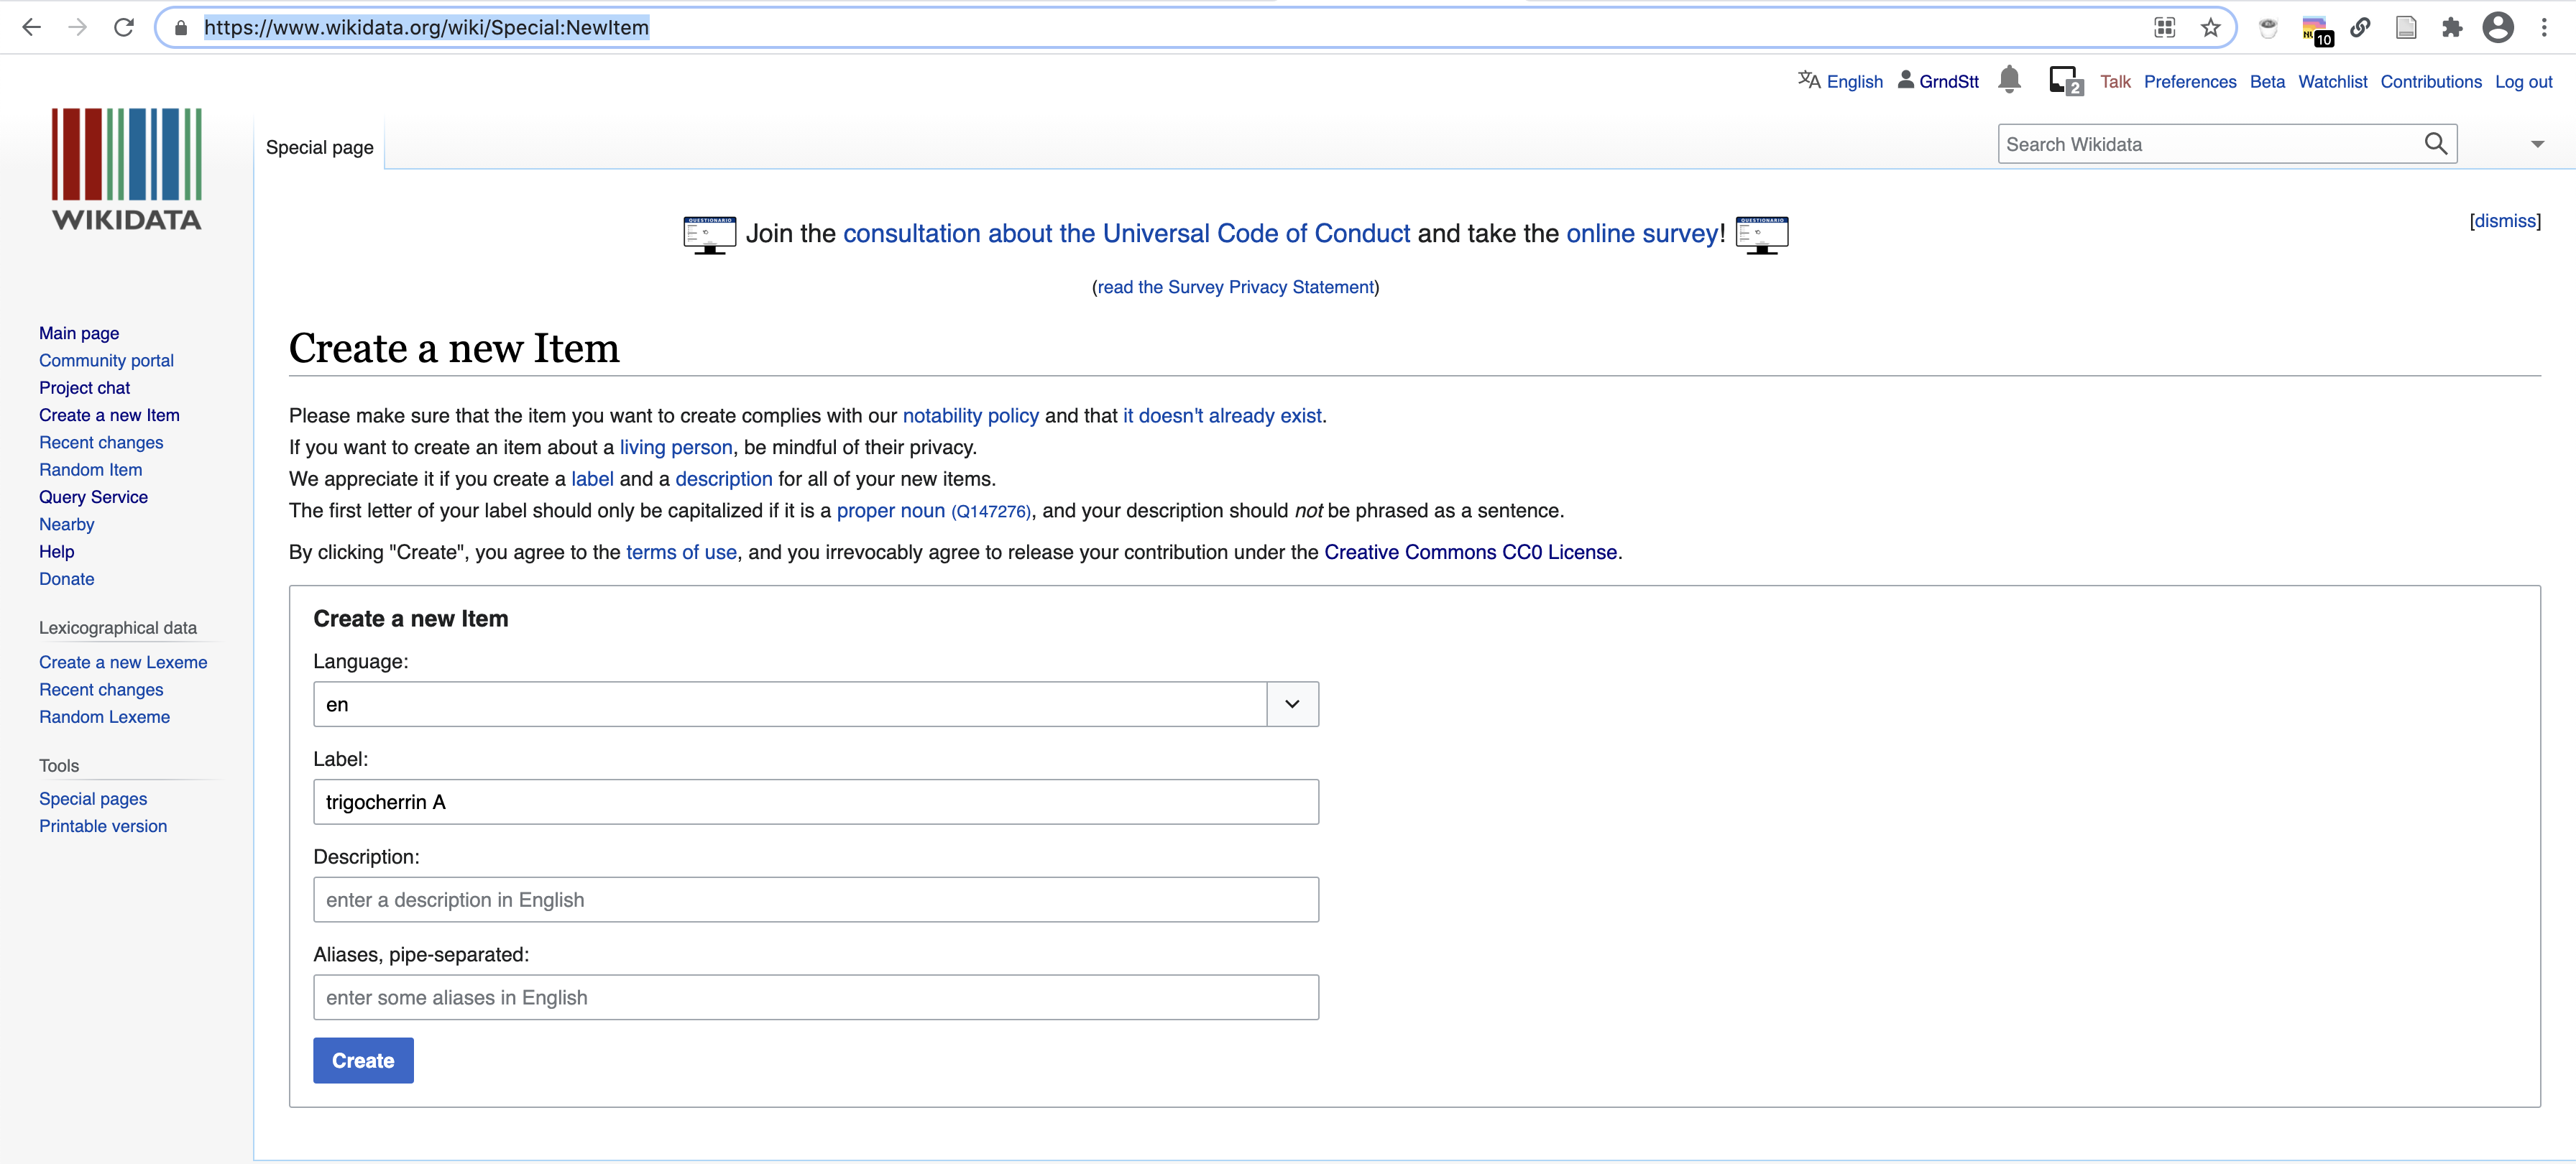Screen dimensions: 2576x1164
Task: Reload the page with refresh icon
Action: pyautogui.click(x=124, y=27)
